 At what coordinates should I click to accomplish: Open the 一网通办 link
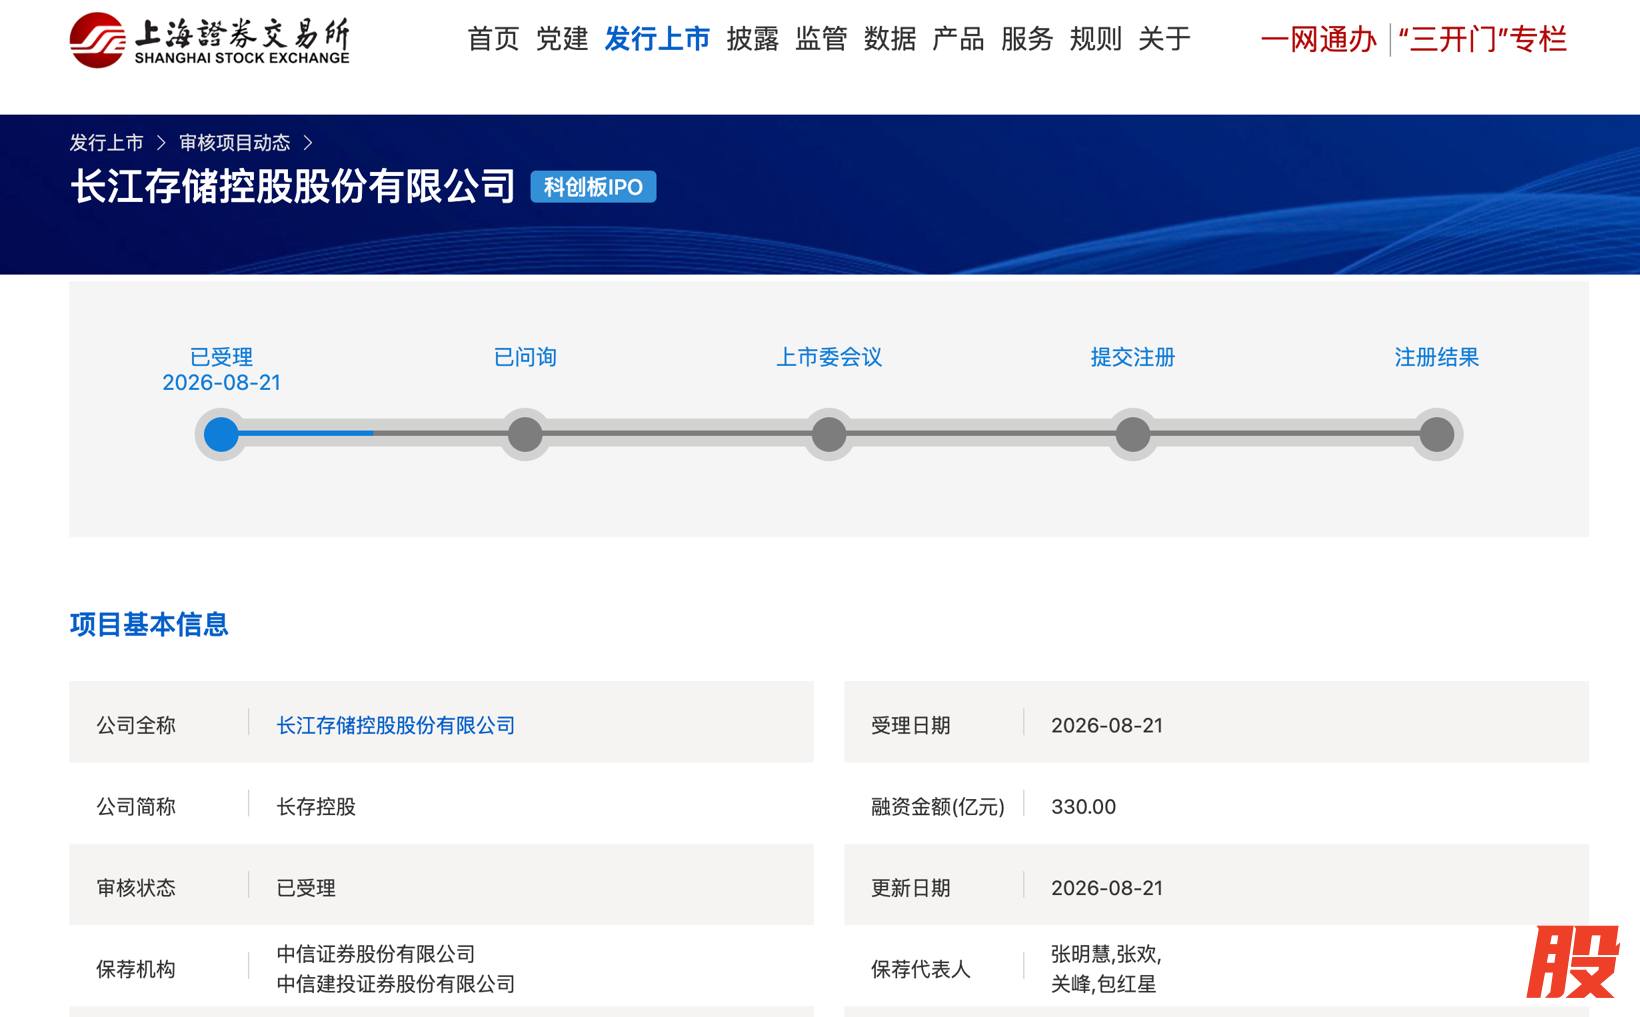tap(1318, 39)
